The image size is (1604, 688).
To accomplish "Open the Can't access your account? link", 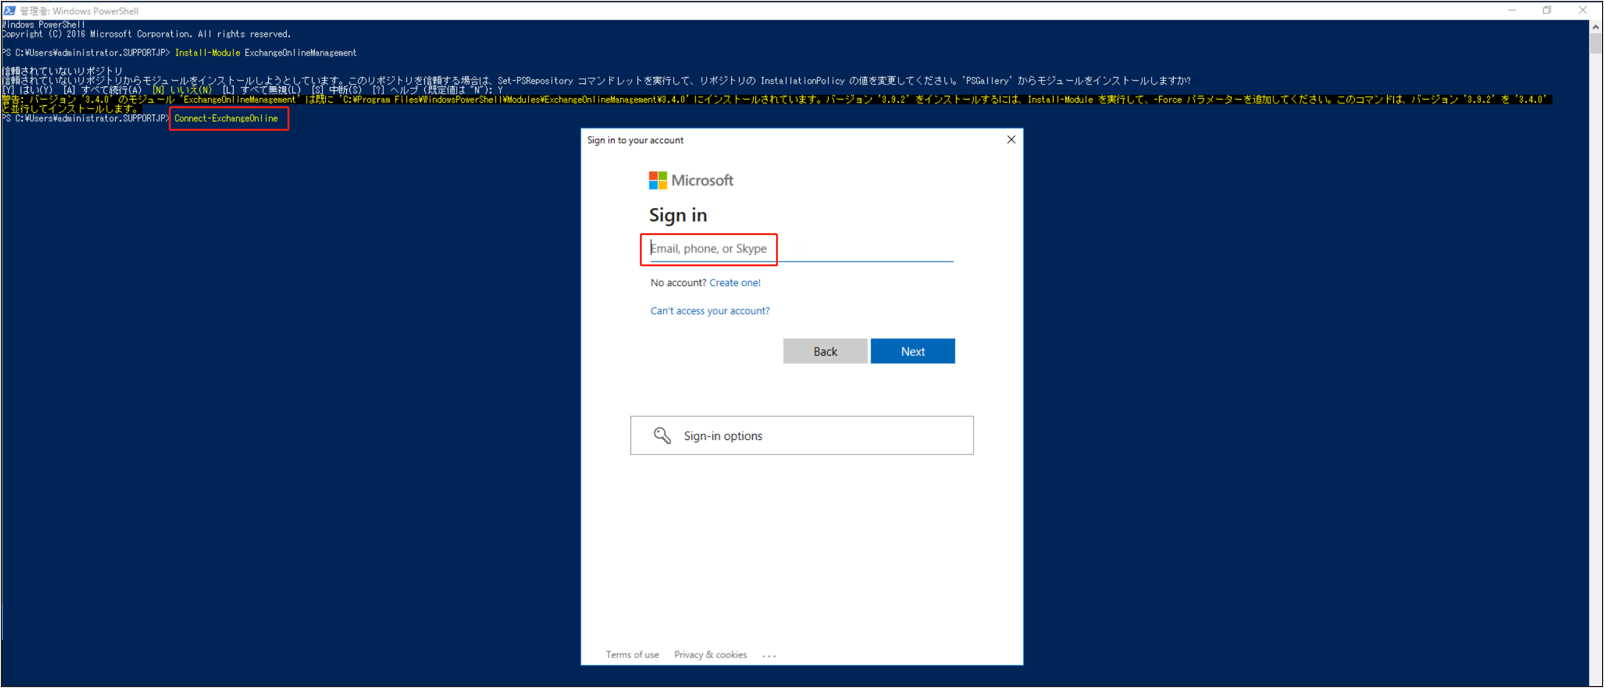I will [x=710, y=311].
